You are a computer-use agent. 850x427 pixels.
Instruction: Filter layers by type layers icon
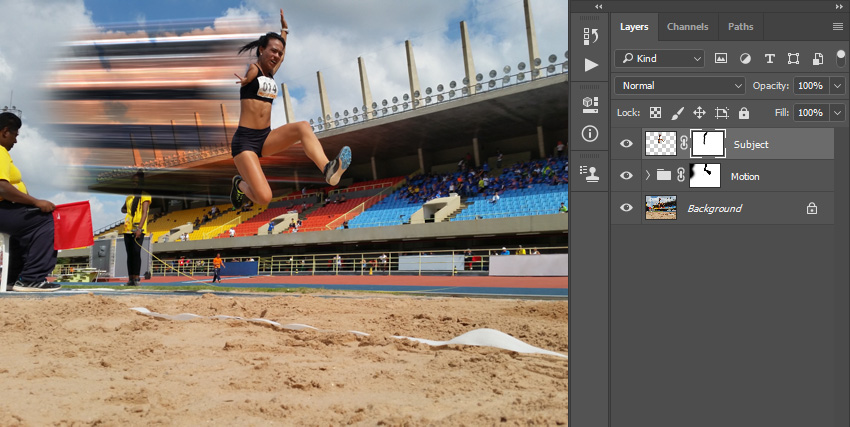(769, 59)
